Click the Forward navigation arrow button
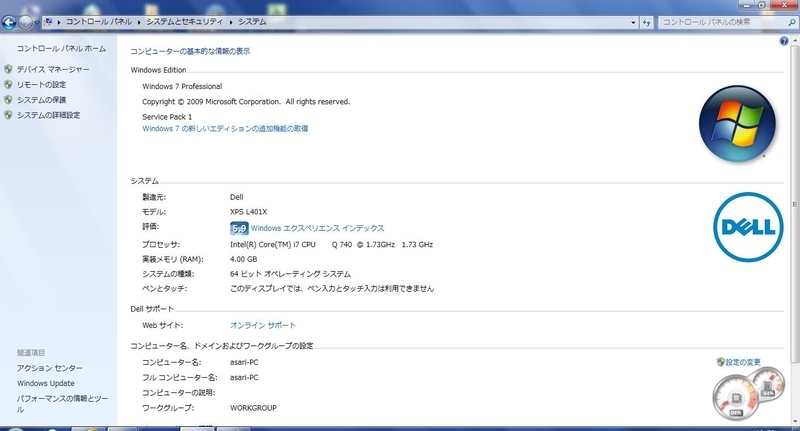The height and width of the screenshot is (431, 800). [x=25, y=22]
